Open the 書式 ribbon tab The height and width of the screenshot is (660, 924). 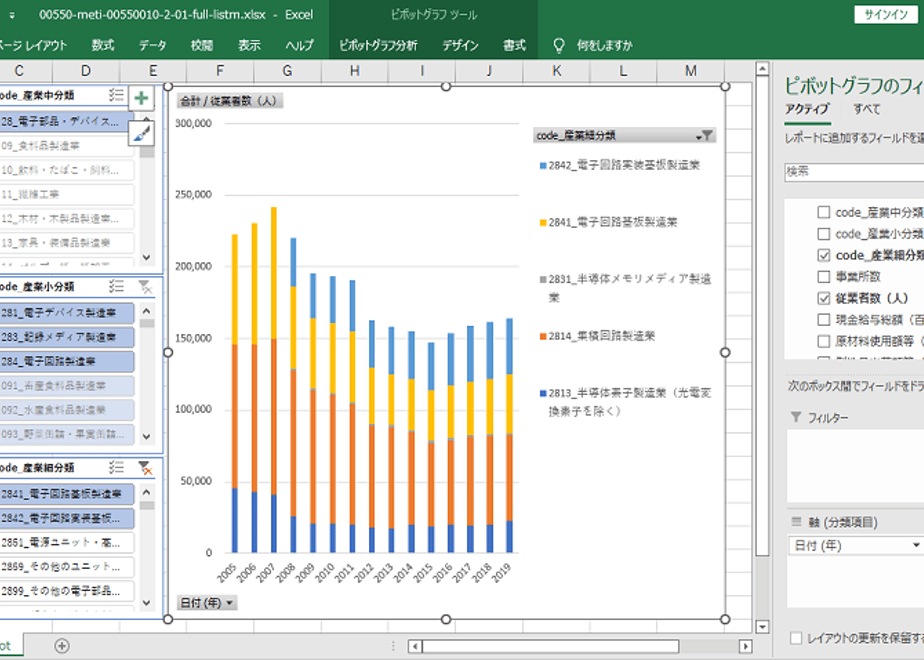(514, 45)
